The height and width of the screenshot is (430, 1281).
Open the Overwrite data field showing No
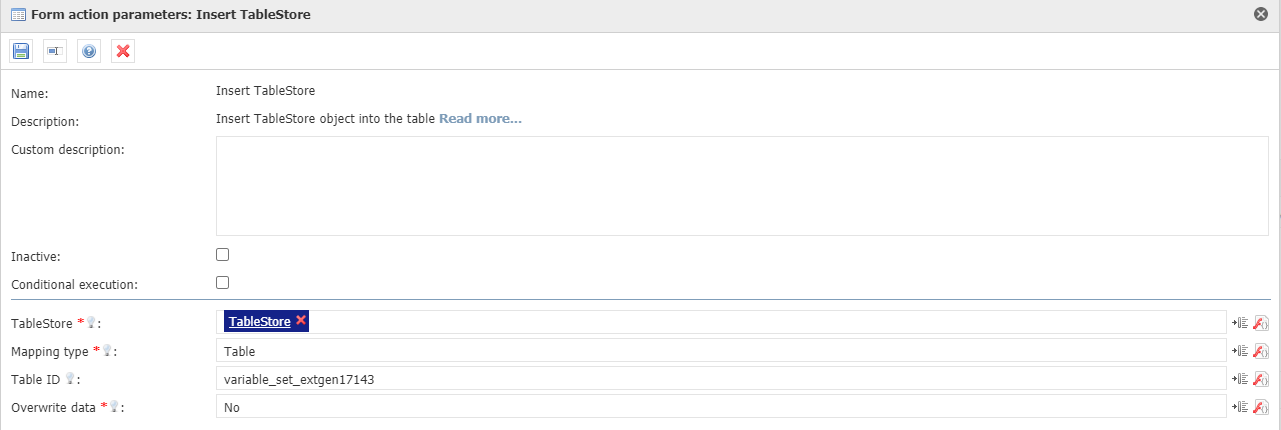(x=720, y=406)
